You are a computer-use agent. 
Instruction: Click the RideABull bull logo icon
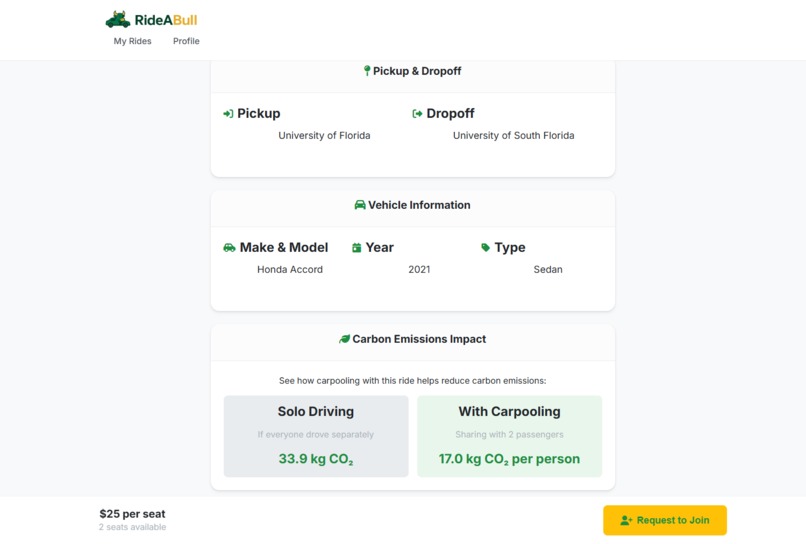(x=118, y=20)
